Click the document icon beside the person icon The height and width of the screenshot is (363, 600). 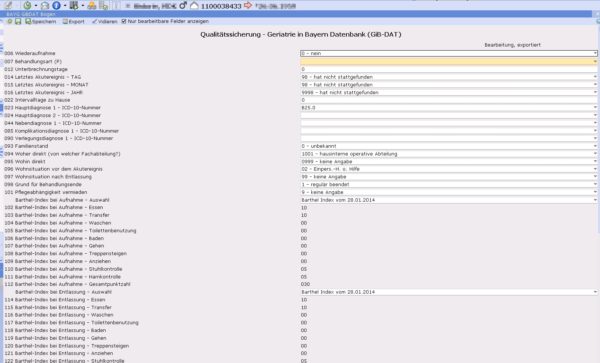pos(103,5)
